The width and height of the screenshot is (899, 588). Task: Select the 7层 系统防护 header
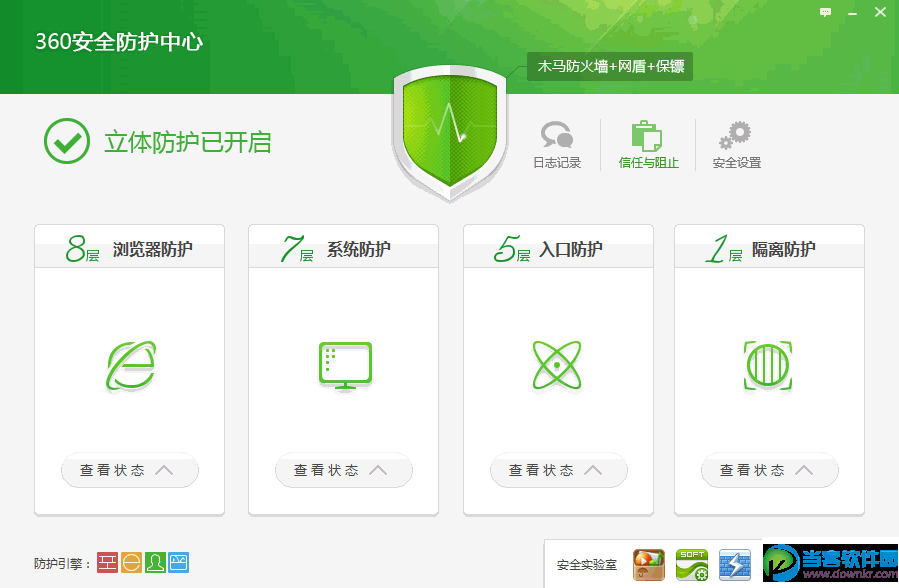pyautogui.click(x=343, y=247)
